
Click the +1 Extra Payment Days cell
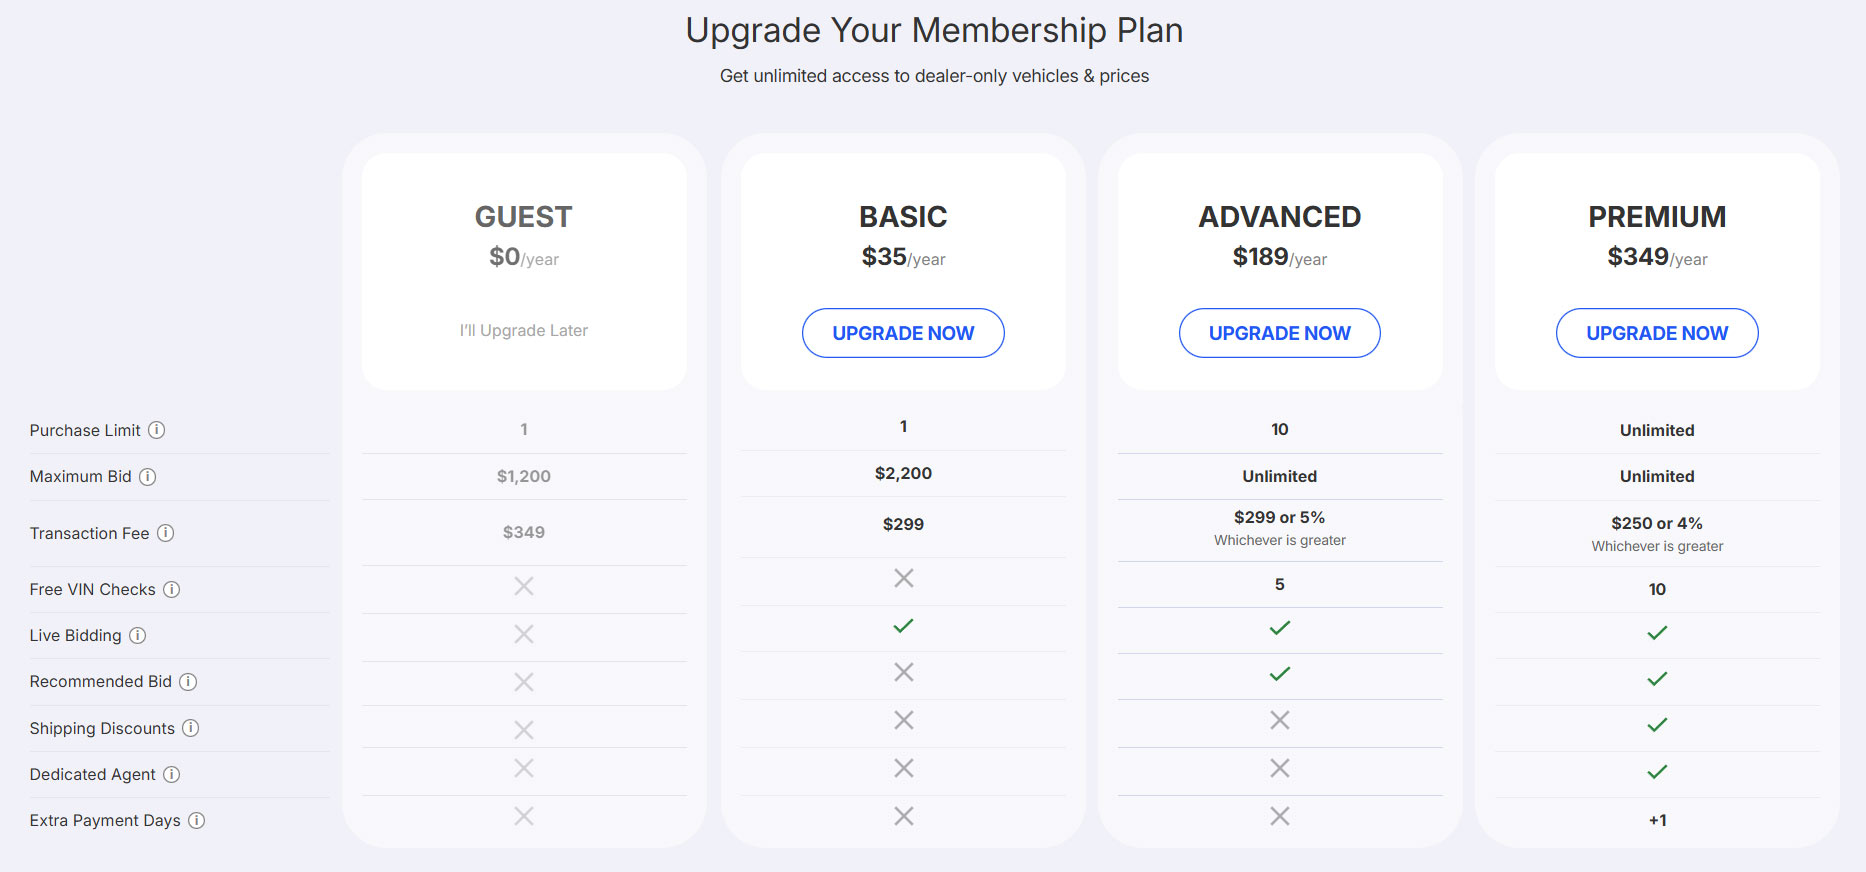tap(1657, 820)
